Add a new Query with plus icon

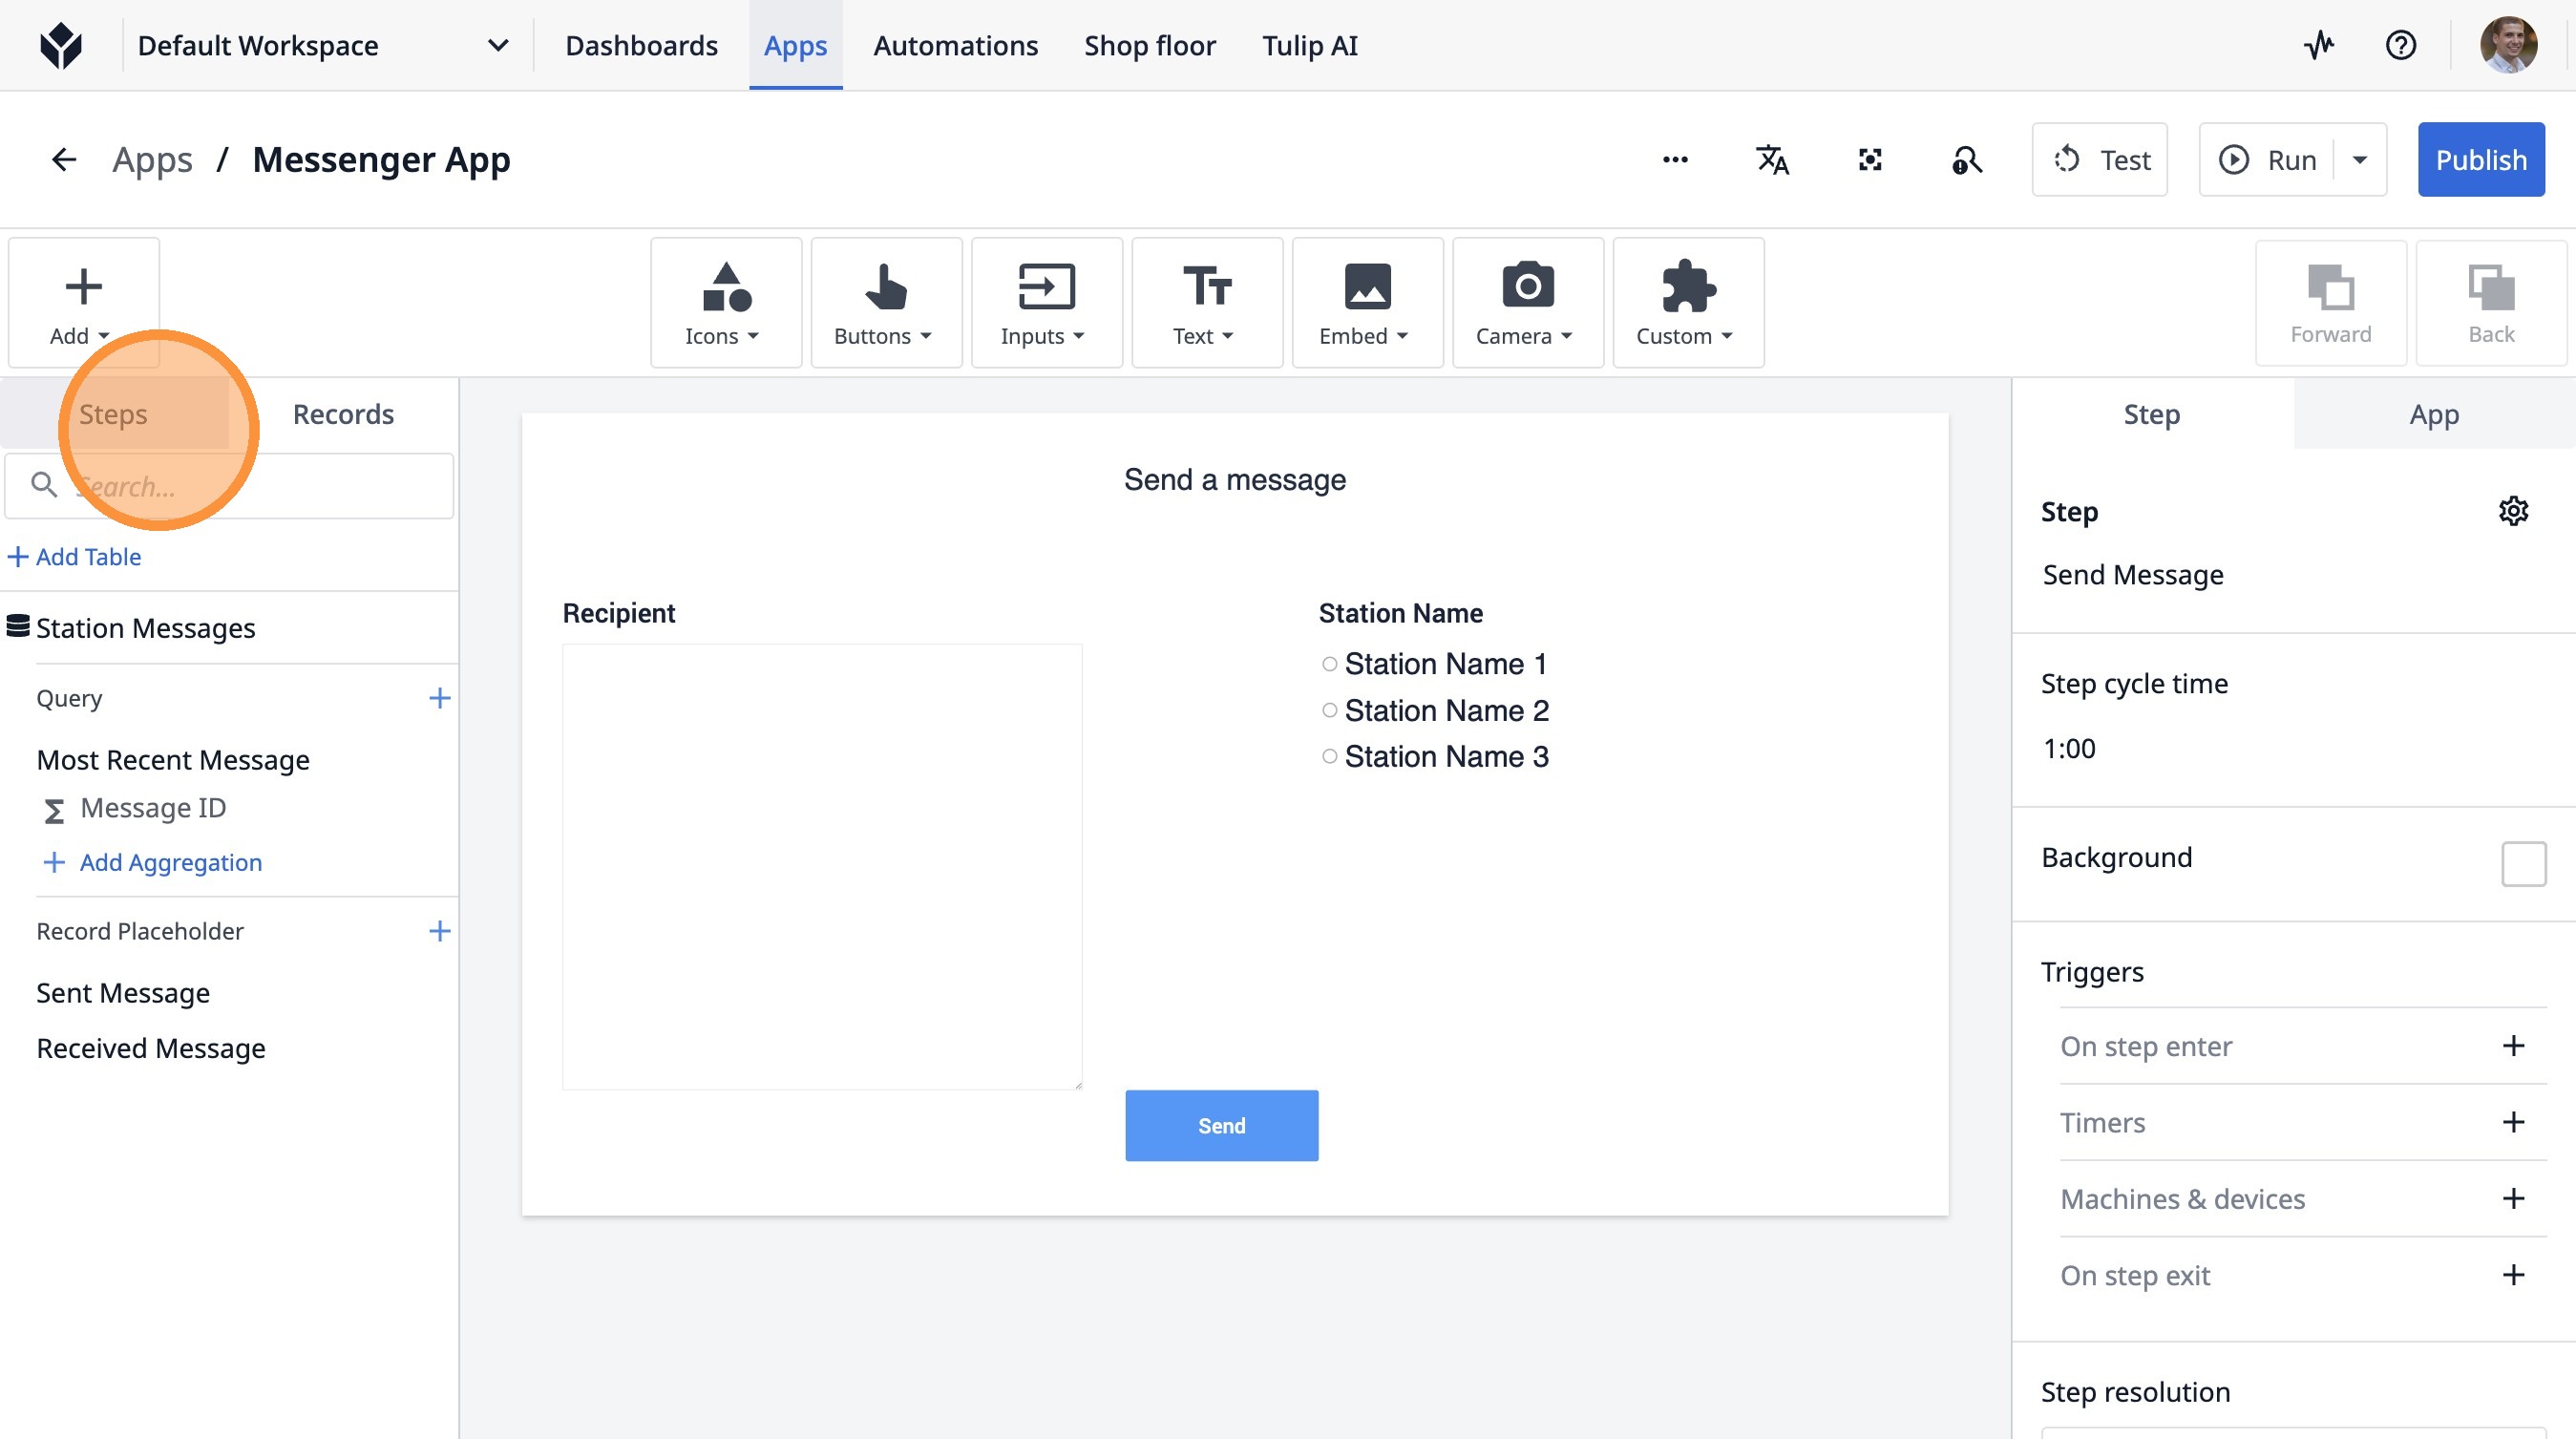click(x=439, y=698)
